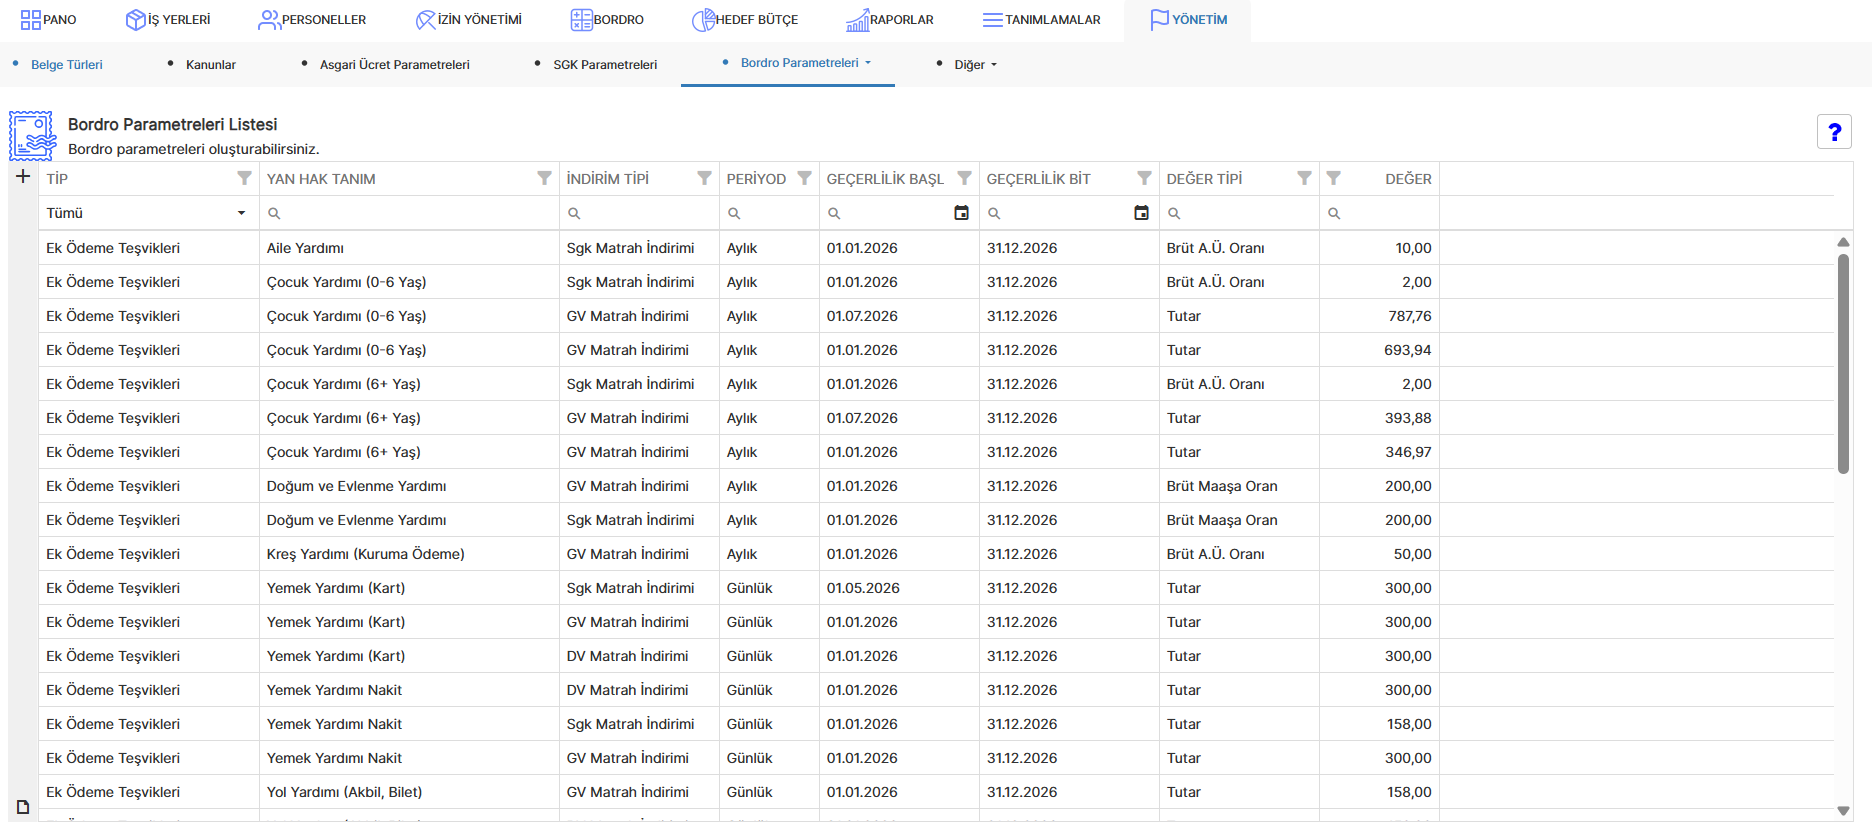The height and width of the screenshot is (830, 1872).
Task: Sort by DEĞER column header
Action: tap(1408, 179)
